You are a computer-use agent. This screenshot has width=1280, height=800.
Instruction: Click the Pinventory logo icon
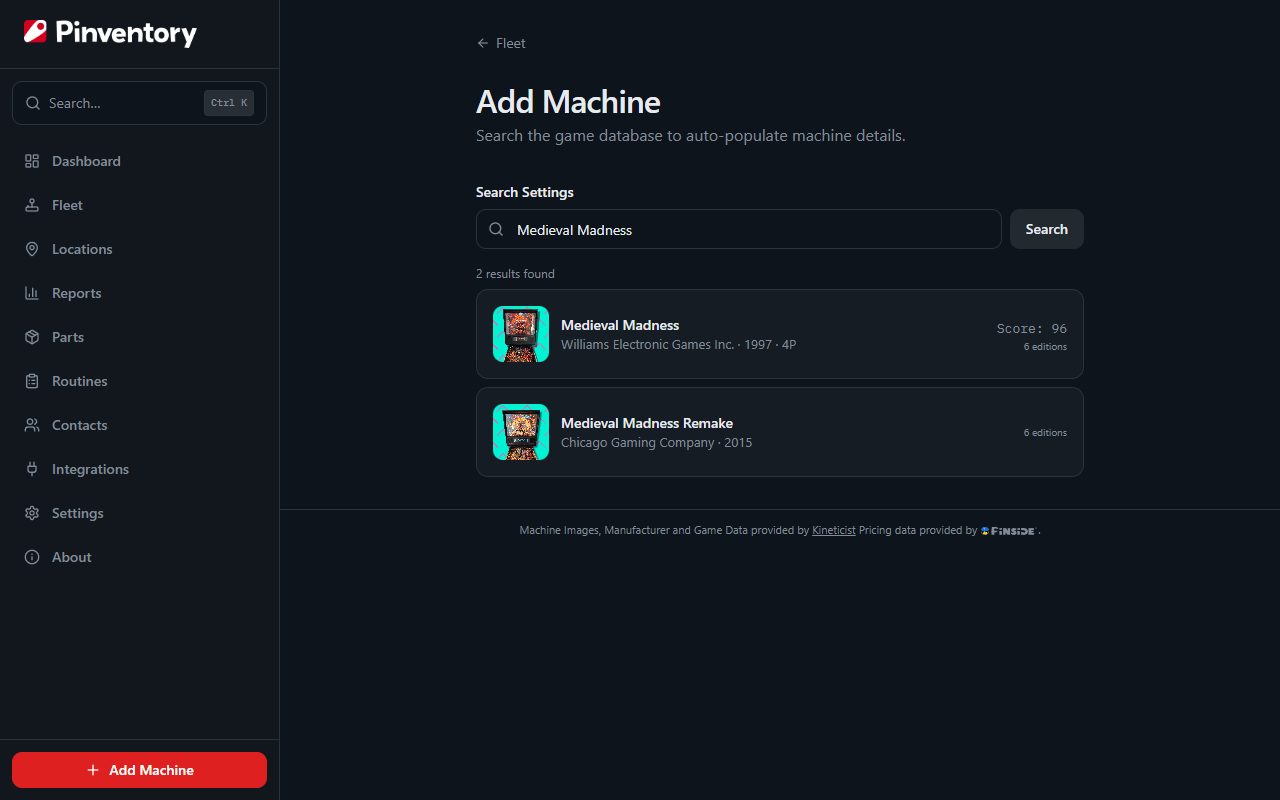tap(35, 32)
